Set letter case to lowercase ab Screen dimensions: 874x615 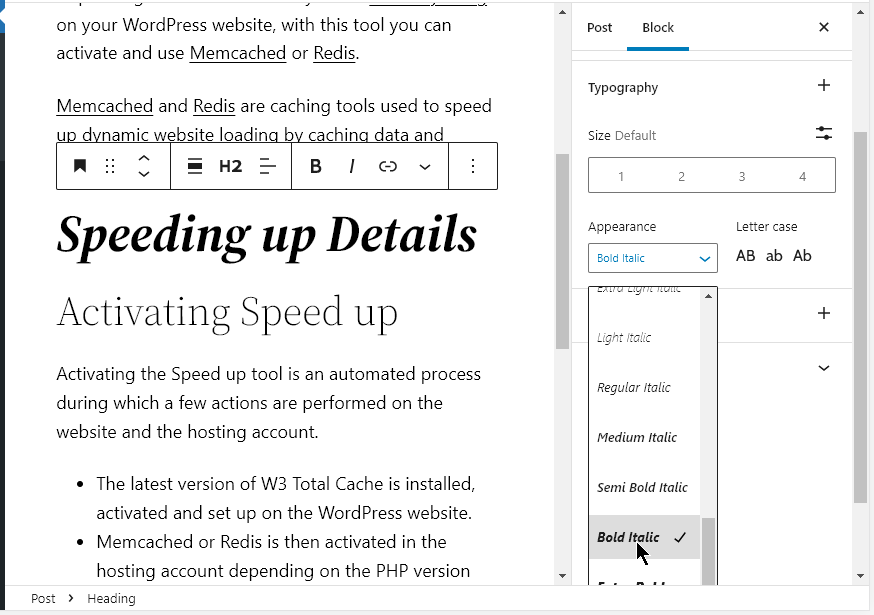pyautogui.click(x=774, y=256)
